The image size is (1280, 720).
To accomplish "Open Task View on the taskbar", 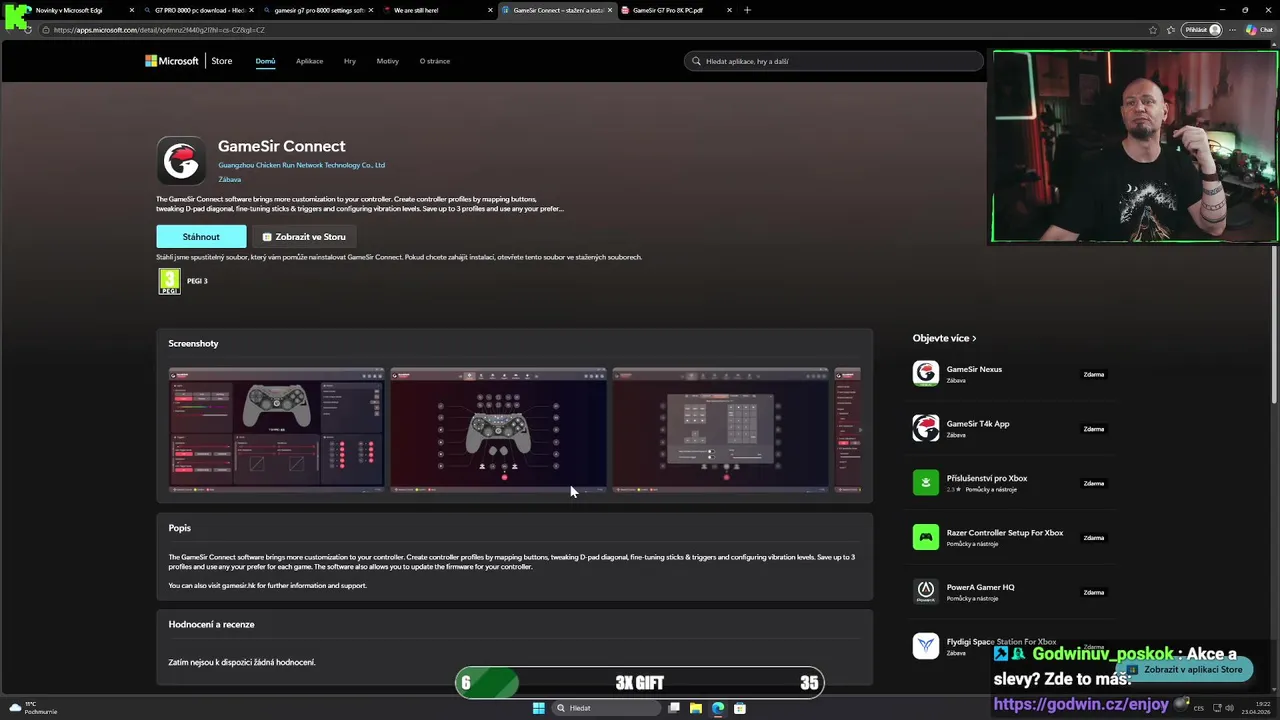I will coord(674,708).
